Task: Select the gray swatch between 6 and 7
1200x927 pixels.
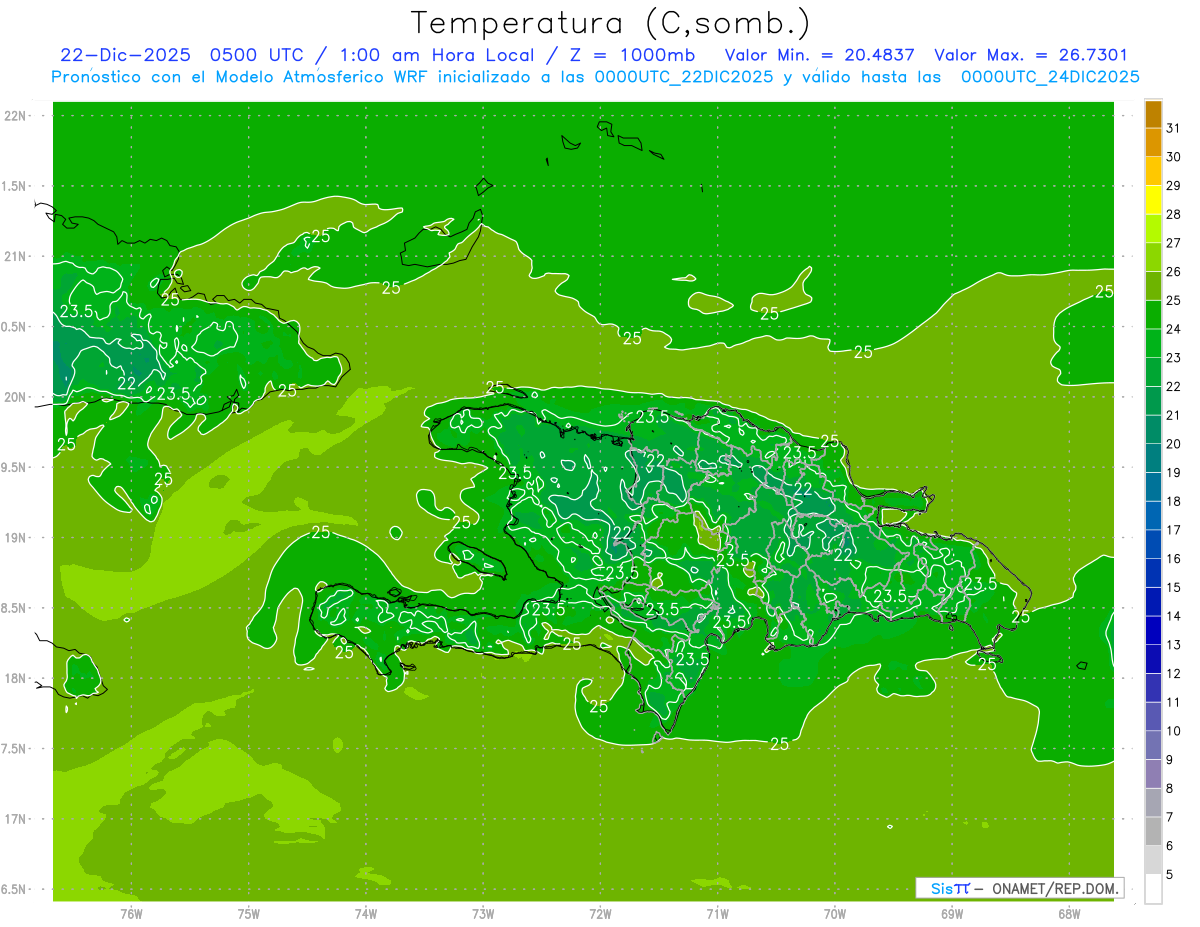Action: click(x=1153, y=831)
